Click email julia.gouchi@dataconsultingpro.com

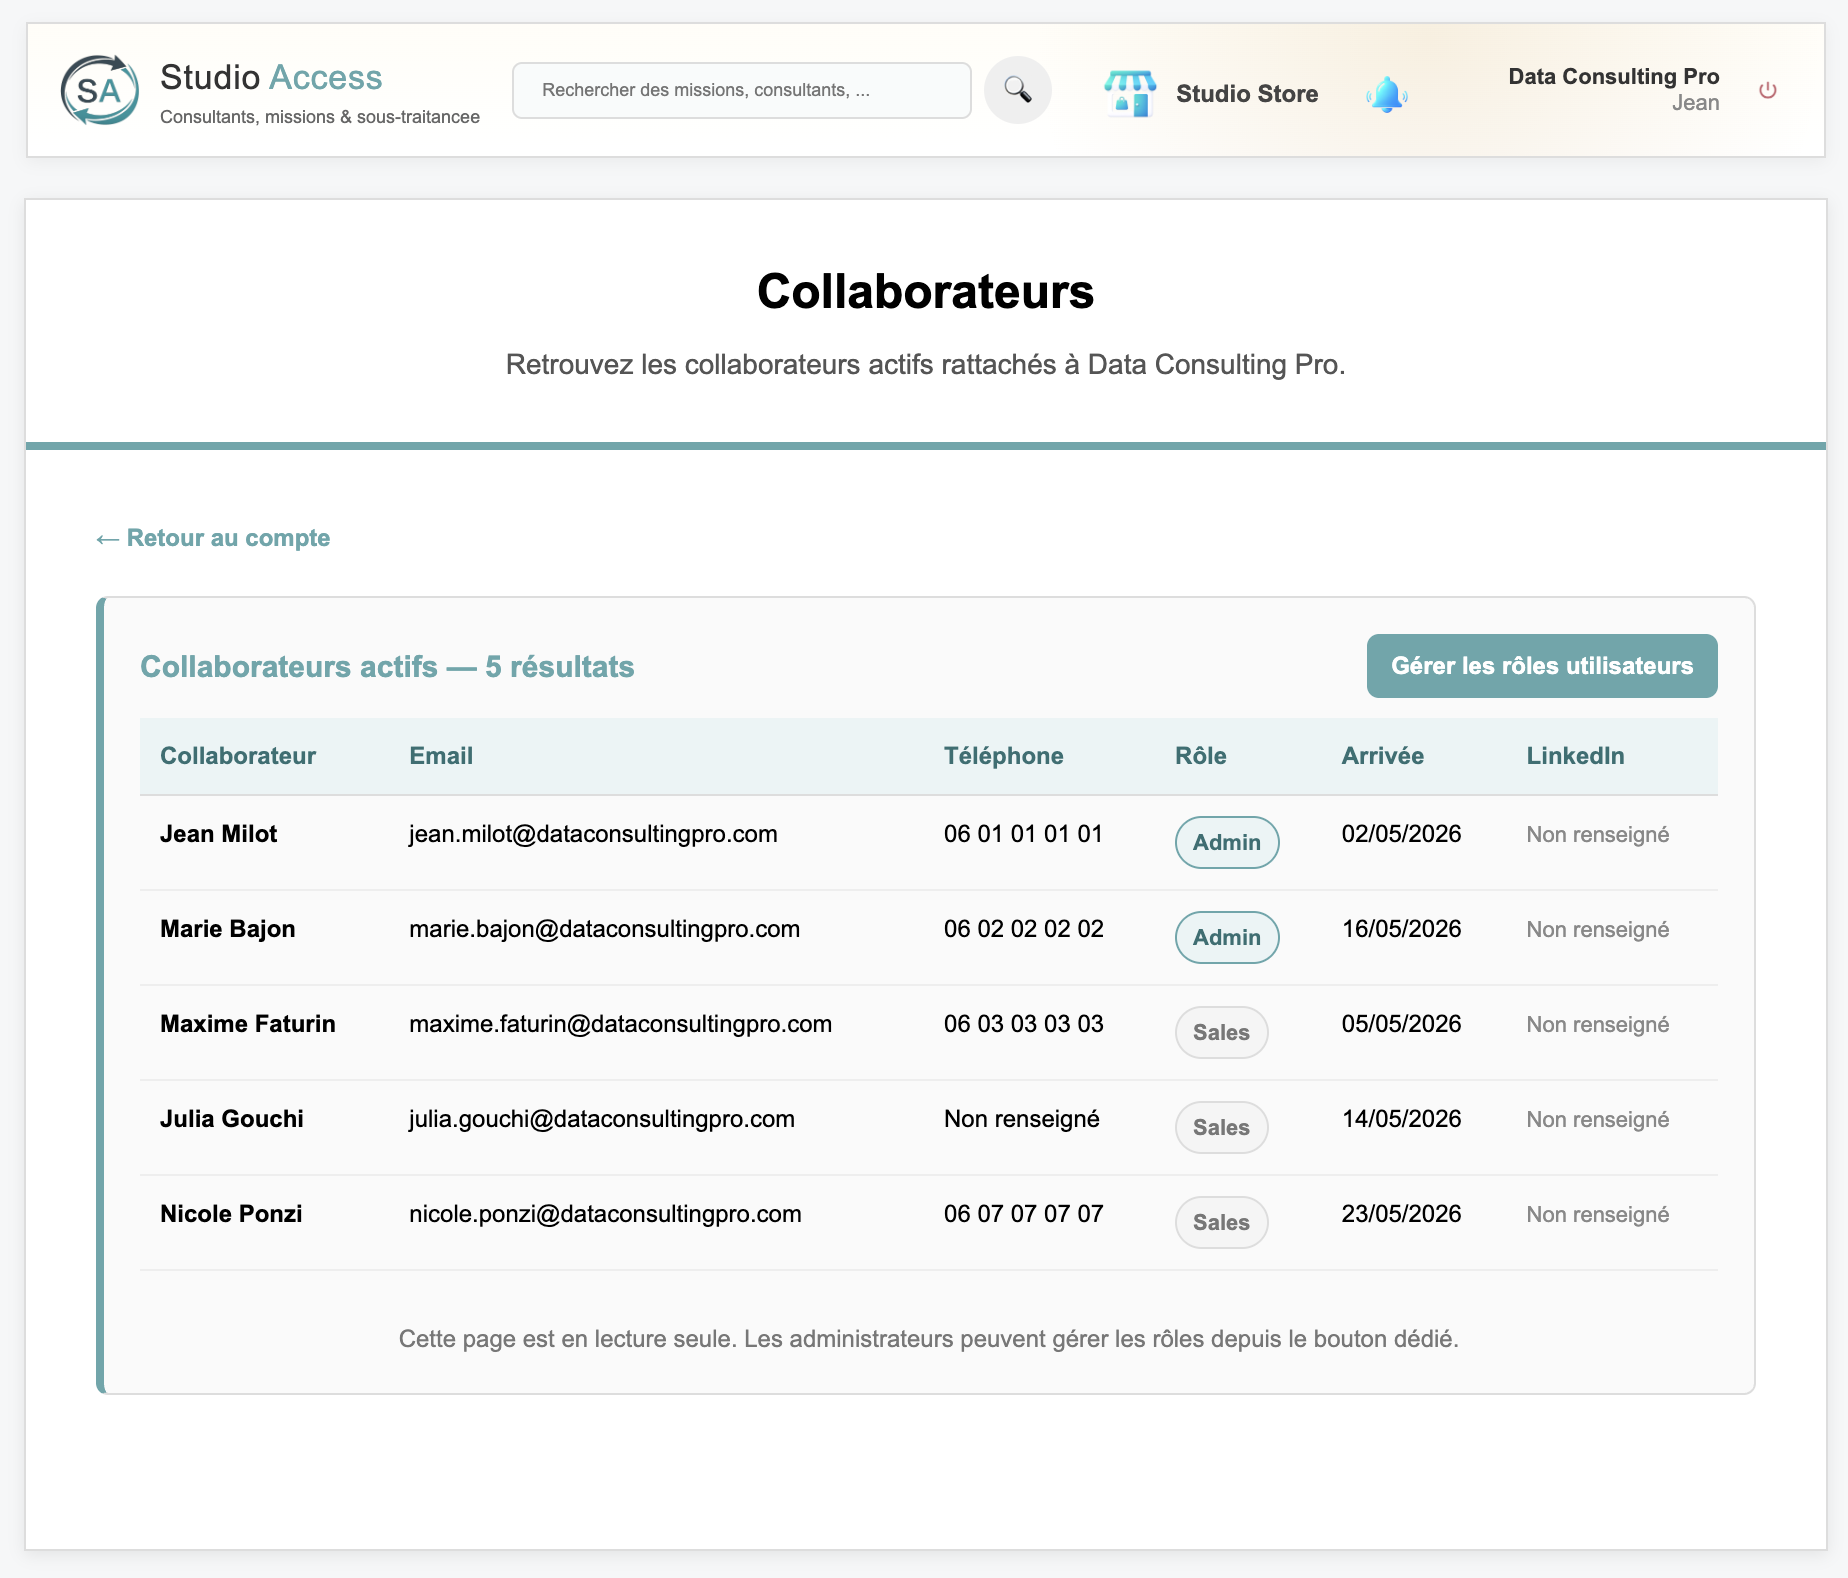point(602,1119)
